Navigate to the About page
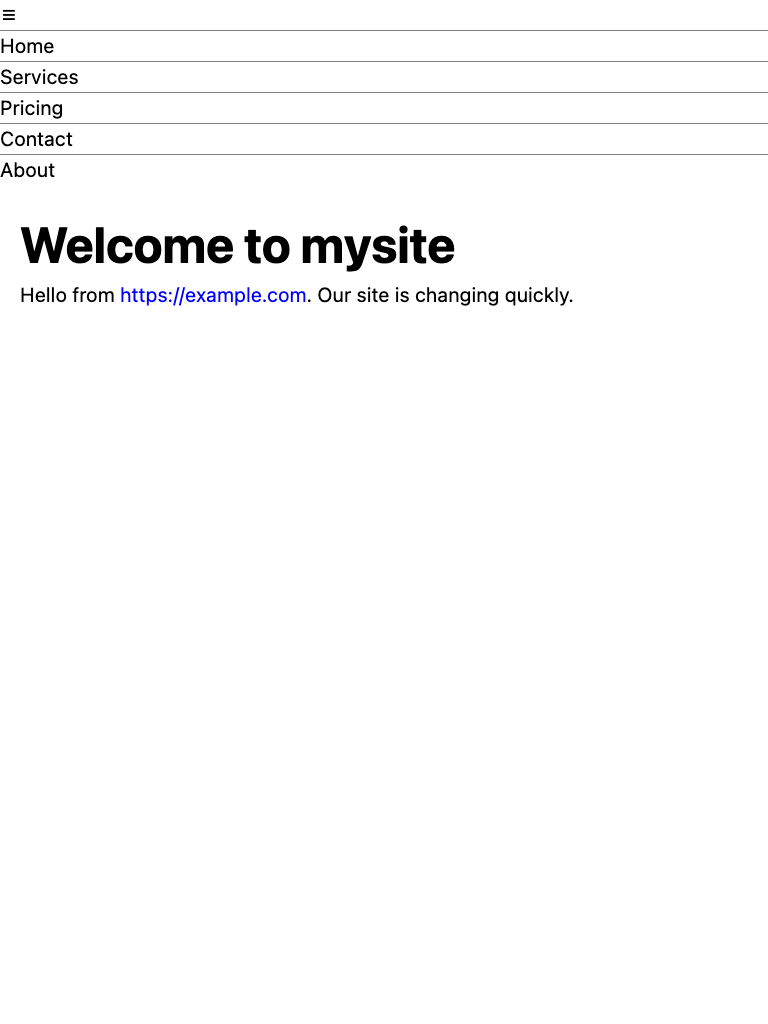This screenshot has height=1024, width=768. pos(27,170)
